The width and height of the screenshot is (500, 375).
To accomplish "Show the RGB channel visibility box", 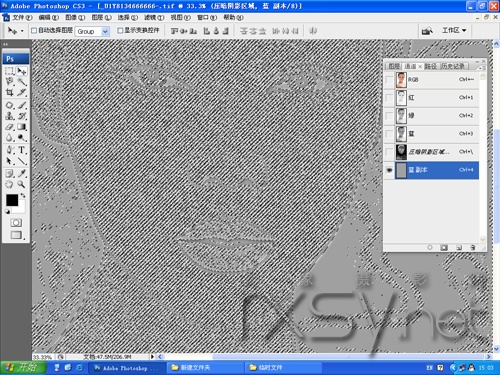I will point(389,80).
